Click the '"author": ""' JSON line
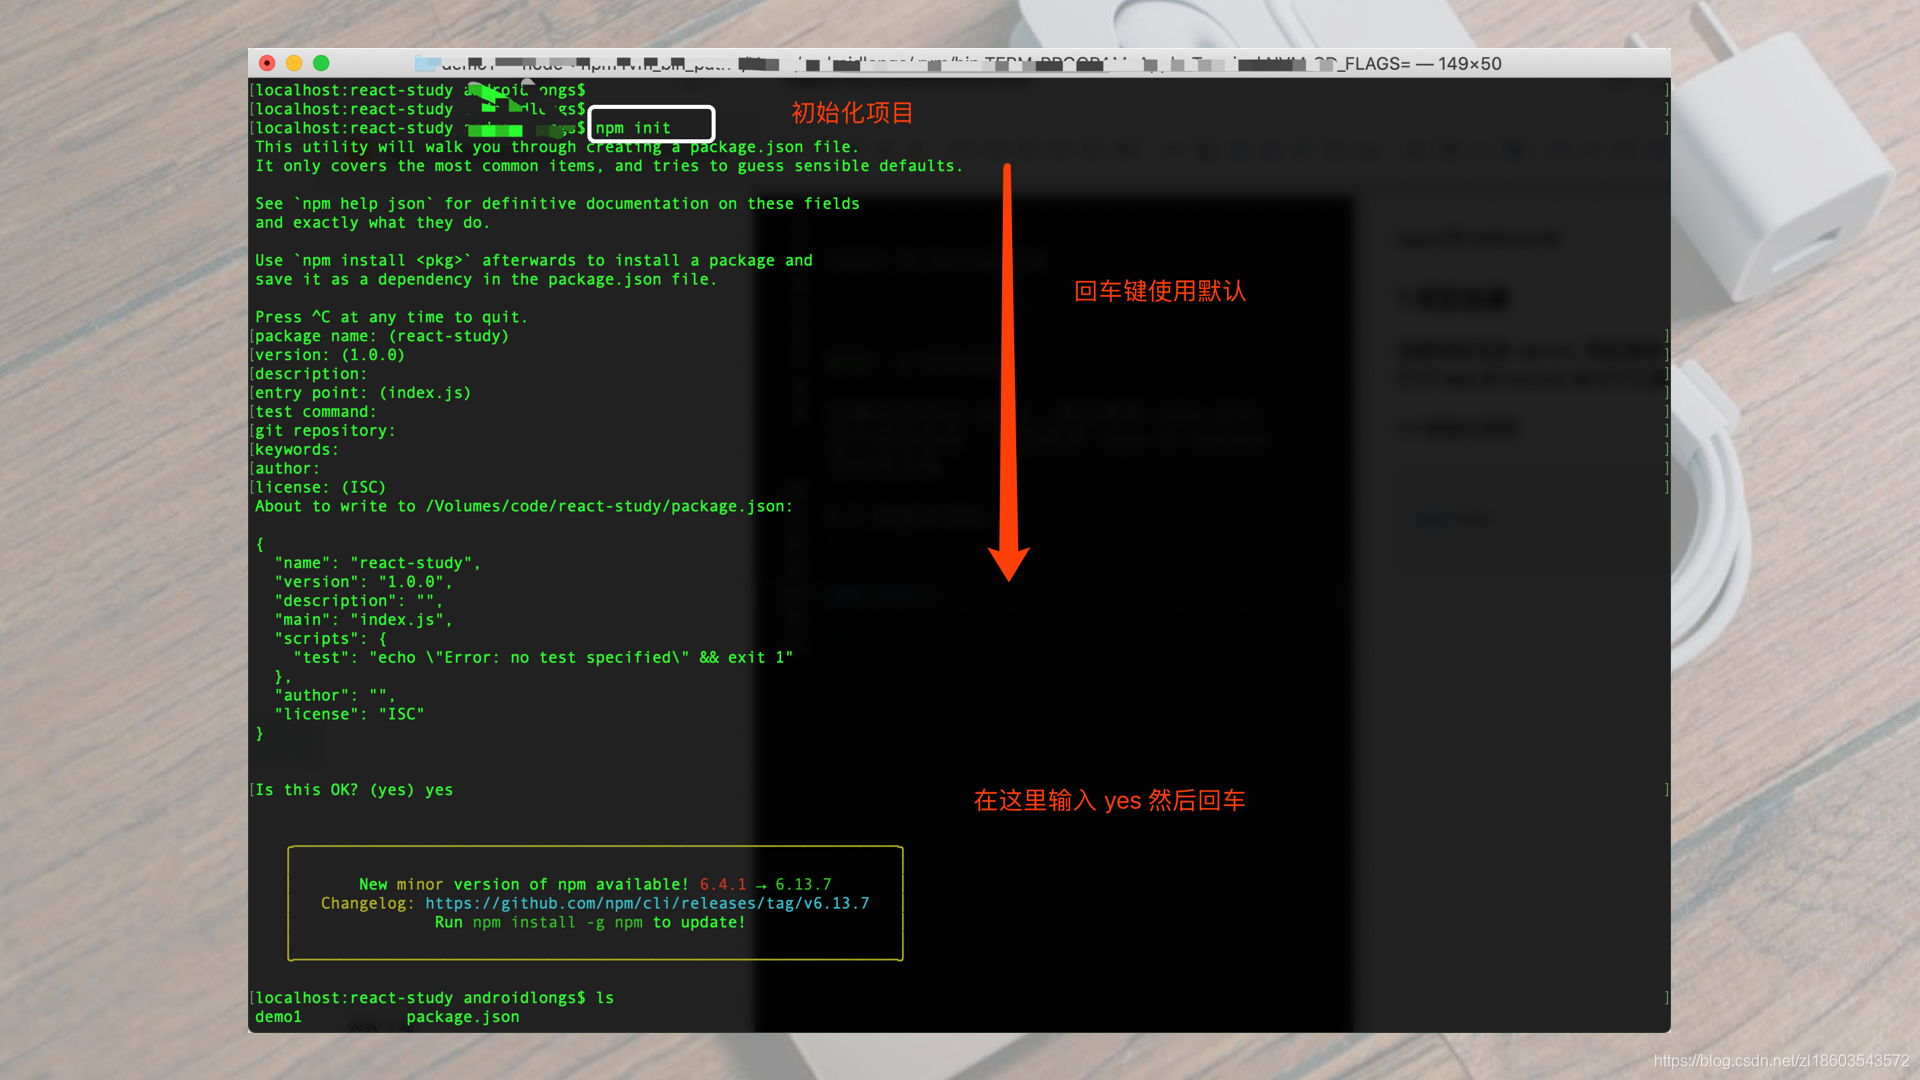Image resolution: width=1920 pixels, height=1080 pixels. click(335, 695)
